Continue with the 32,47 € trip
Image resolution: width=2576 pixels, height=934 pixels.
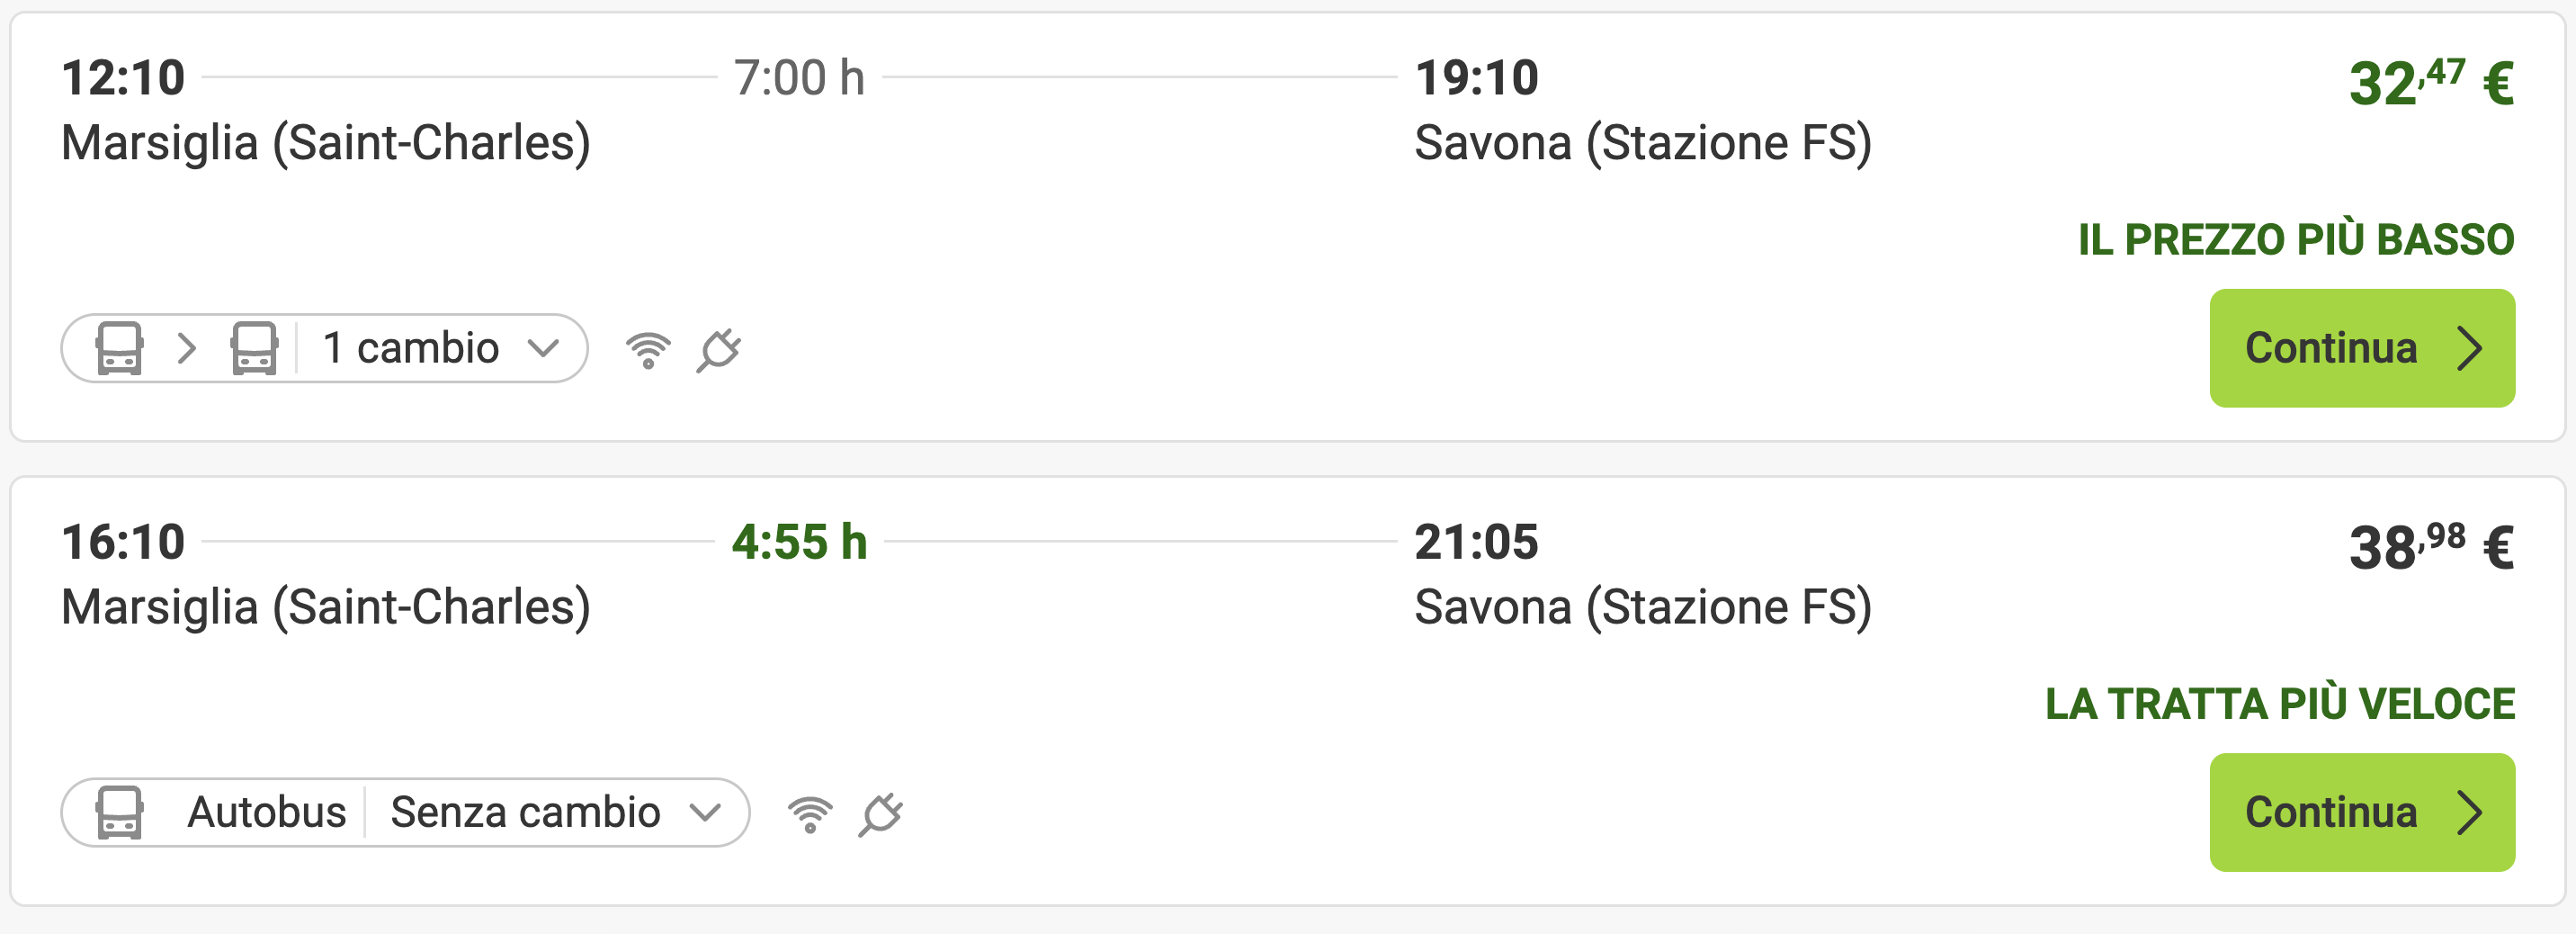2362,348
